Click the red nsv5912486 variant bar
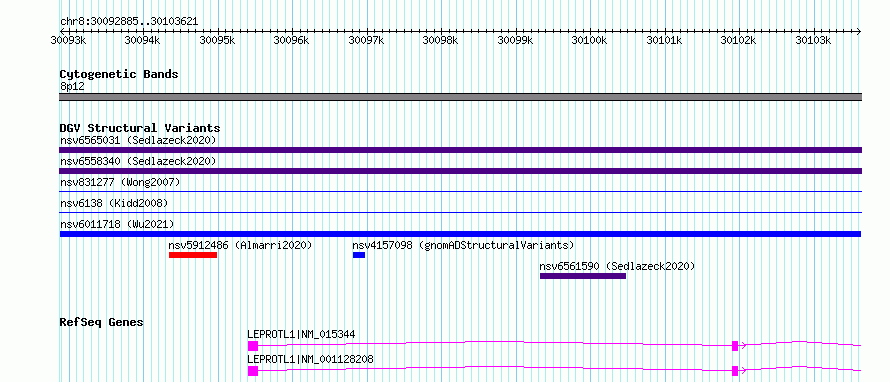Screen dimensions: 890x382 tap(193, 255)
